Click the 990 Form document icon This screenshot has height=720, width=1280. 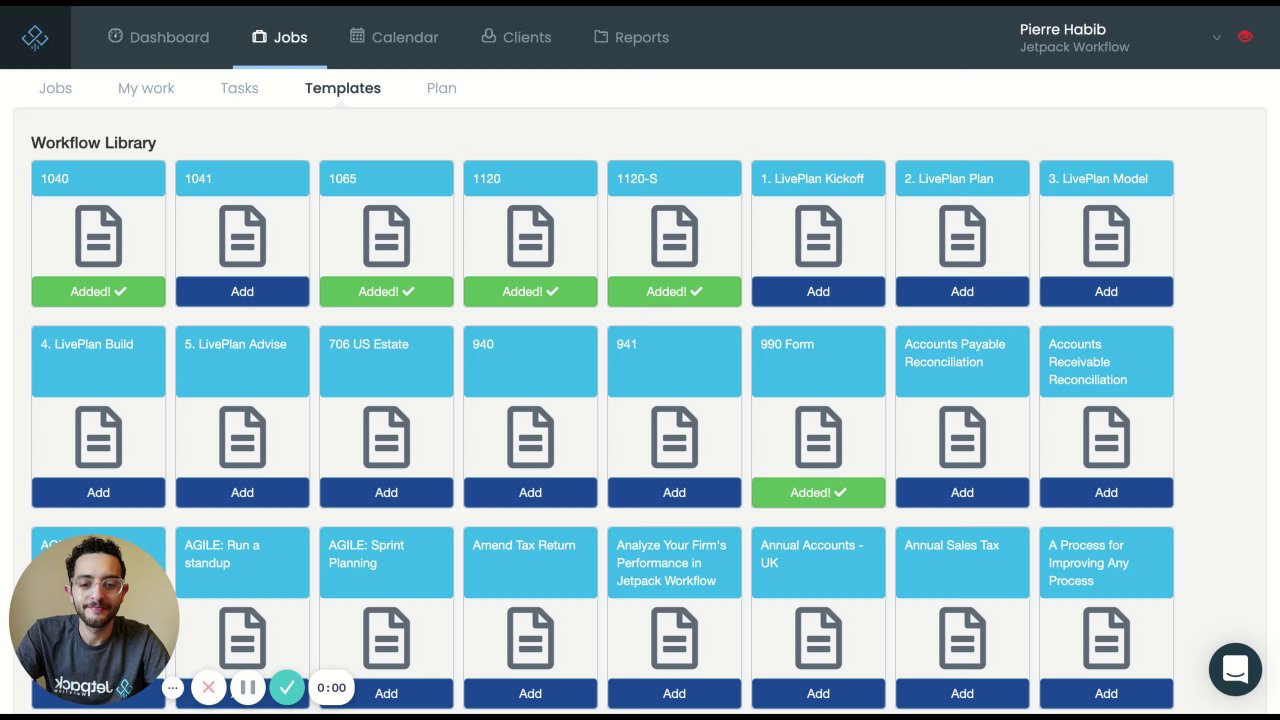[x=818, y=437]
